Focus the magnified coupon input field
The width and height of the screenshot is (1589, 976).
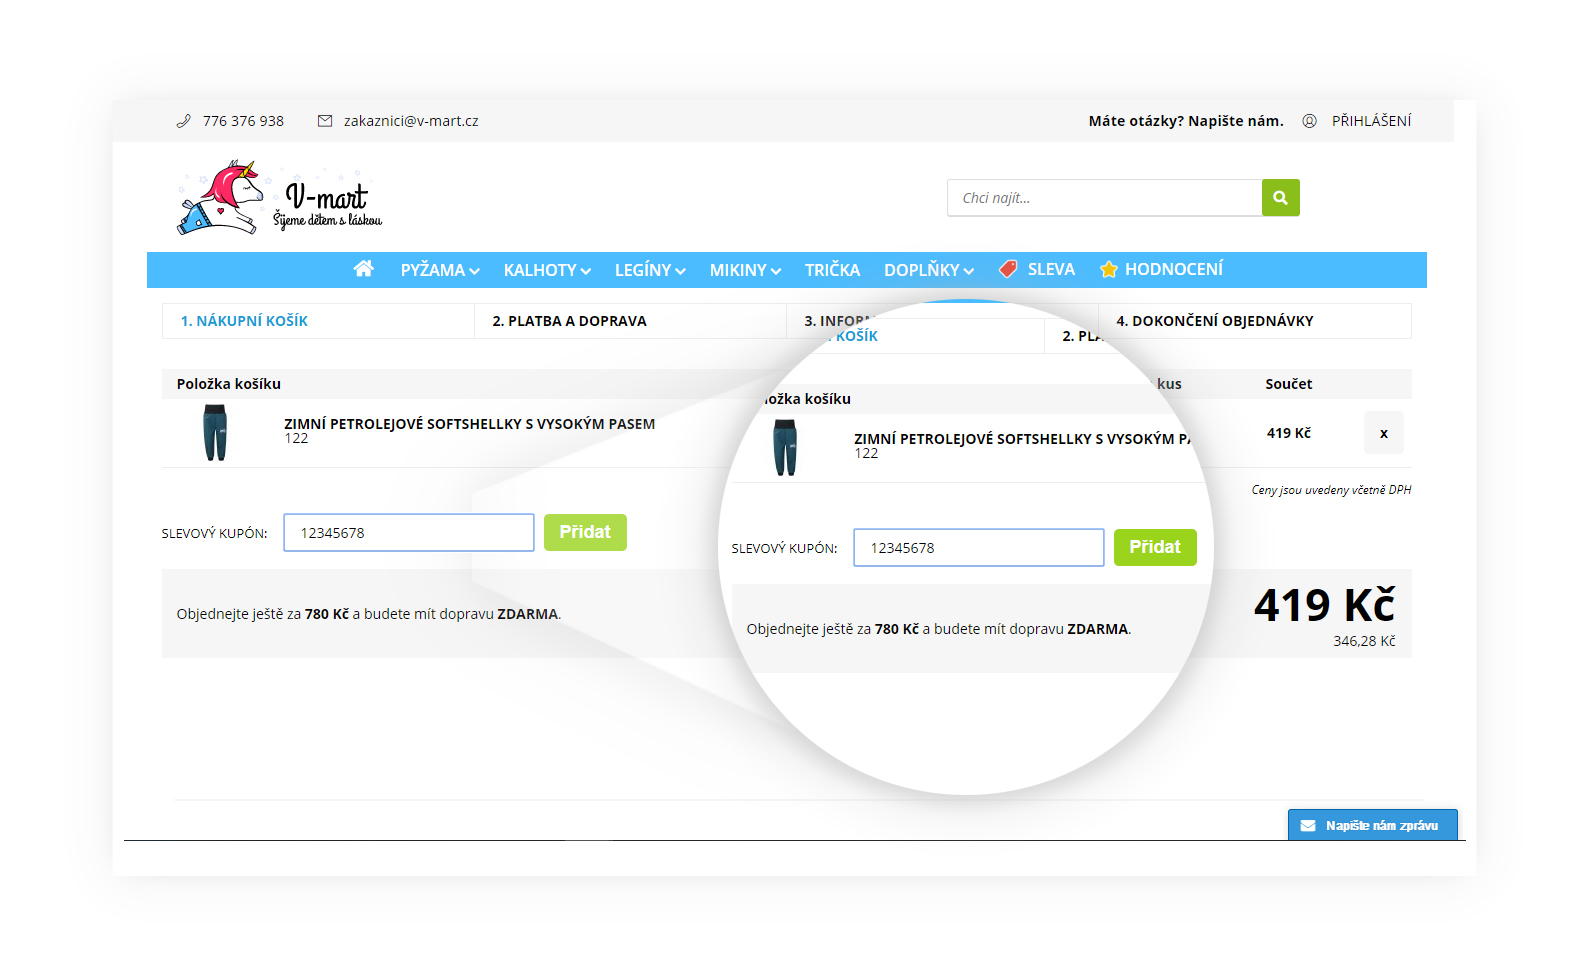(x=979, y=547)
